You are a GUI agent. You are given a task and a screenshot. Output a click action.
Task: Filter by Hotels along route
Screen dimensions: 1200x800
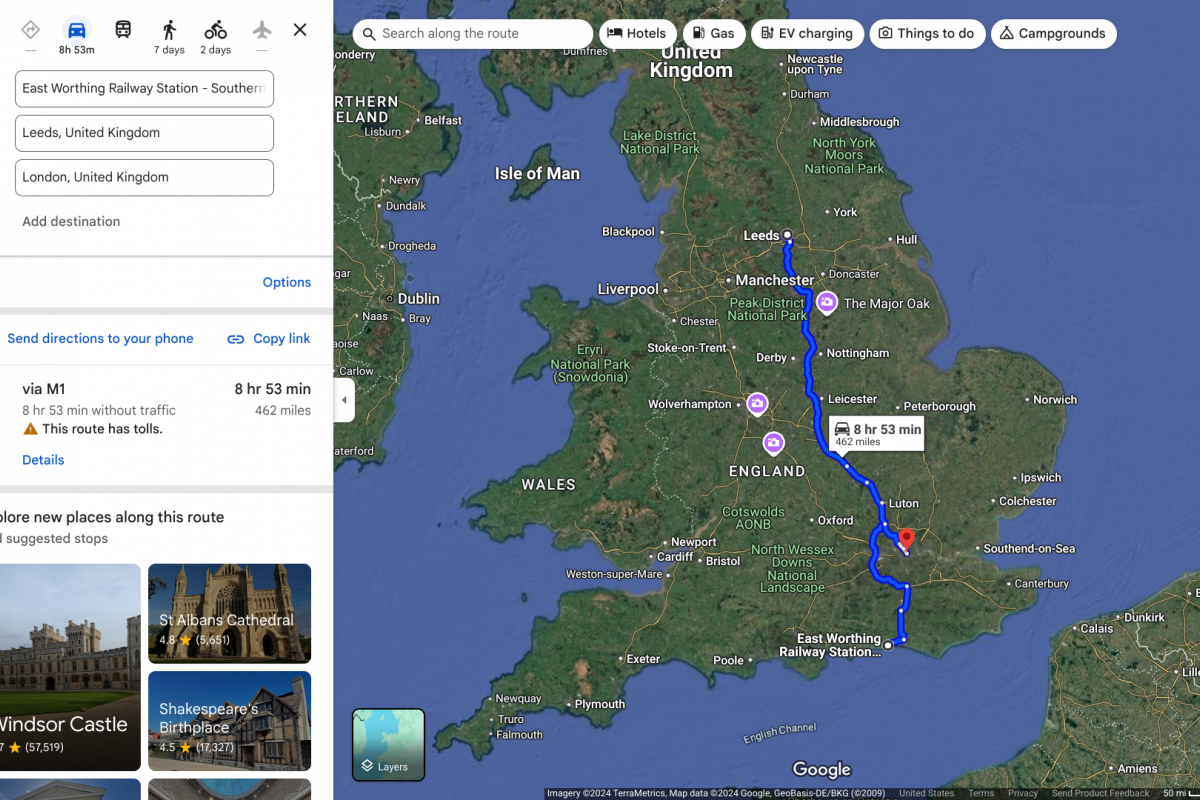(x=637, y=33)
